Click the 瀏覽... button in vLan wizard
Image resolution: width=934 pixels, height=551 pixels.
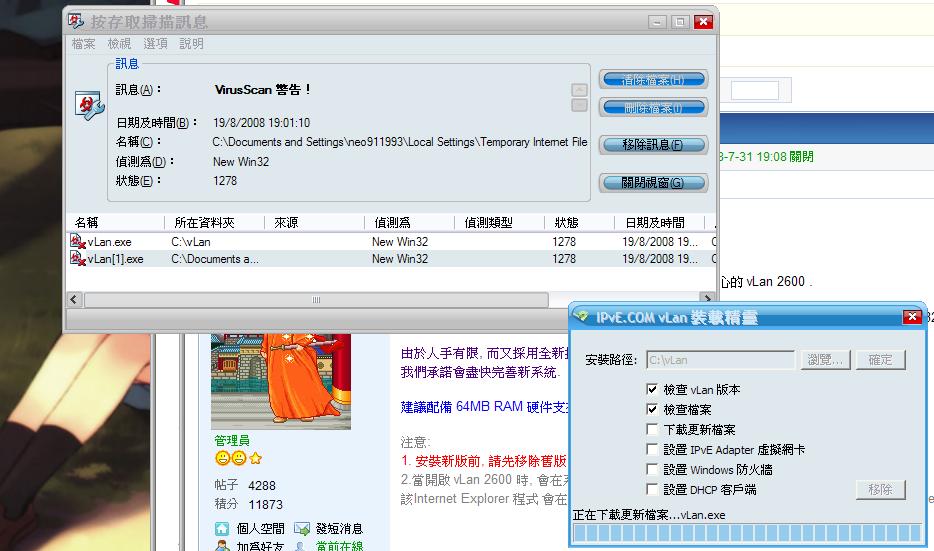825,360
